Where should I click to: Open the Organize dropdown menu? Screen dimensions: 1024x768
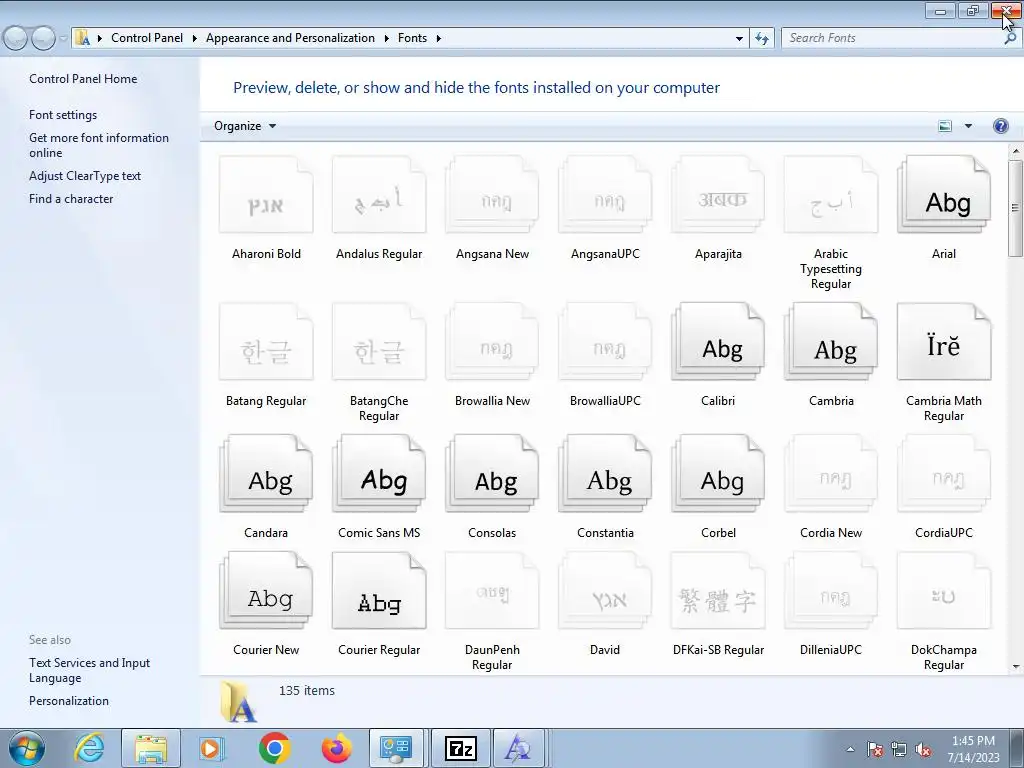tap(245, 126)
